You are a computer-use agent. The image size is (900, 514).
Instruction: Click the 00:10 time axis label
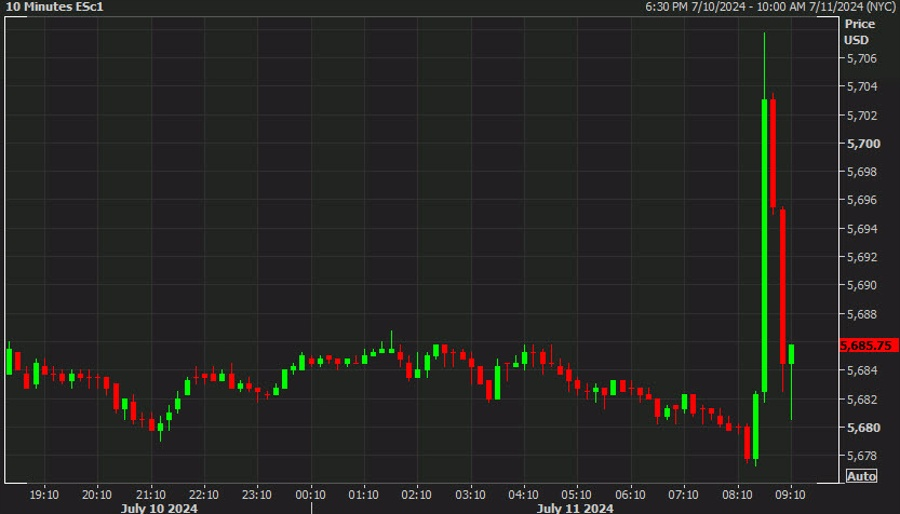pyautogui.click(x=311, y=494)
